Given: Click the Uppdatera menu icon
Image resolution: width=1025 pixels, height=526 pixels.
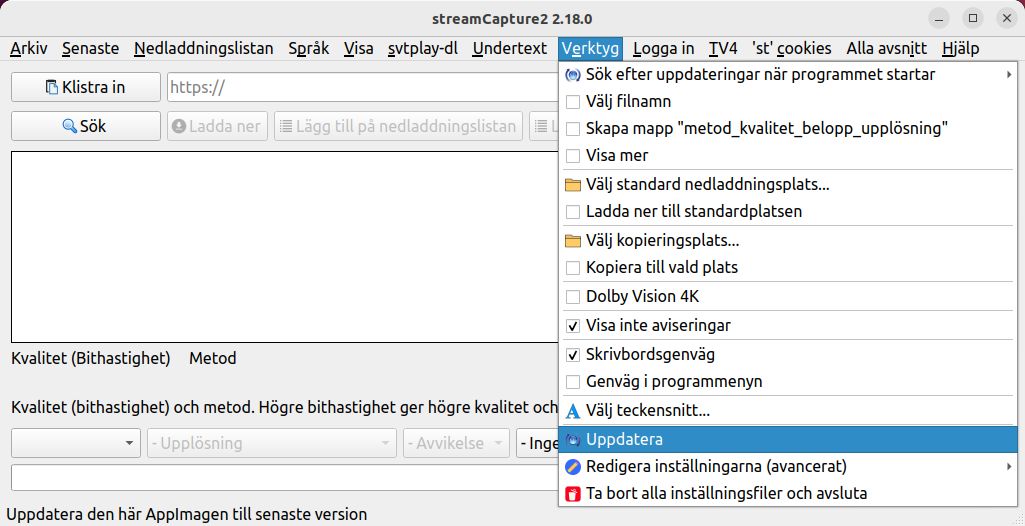Looking at the screenshot, I should tap(573, 440).
